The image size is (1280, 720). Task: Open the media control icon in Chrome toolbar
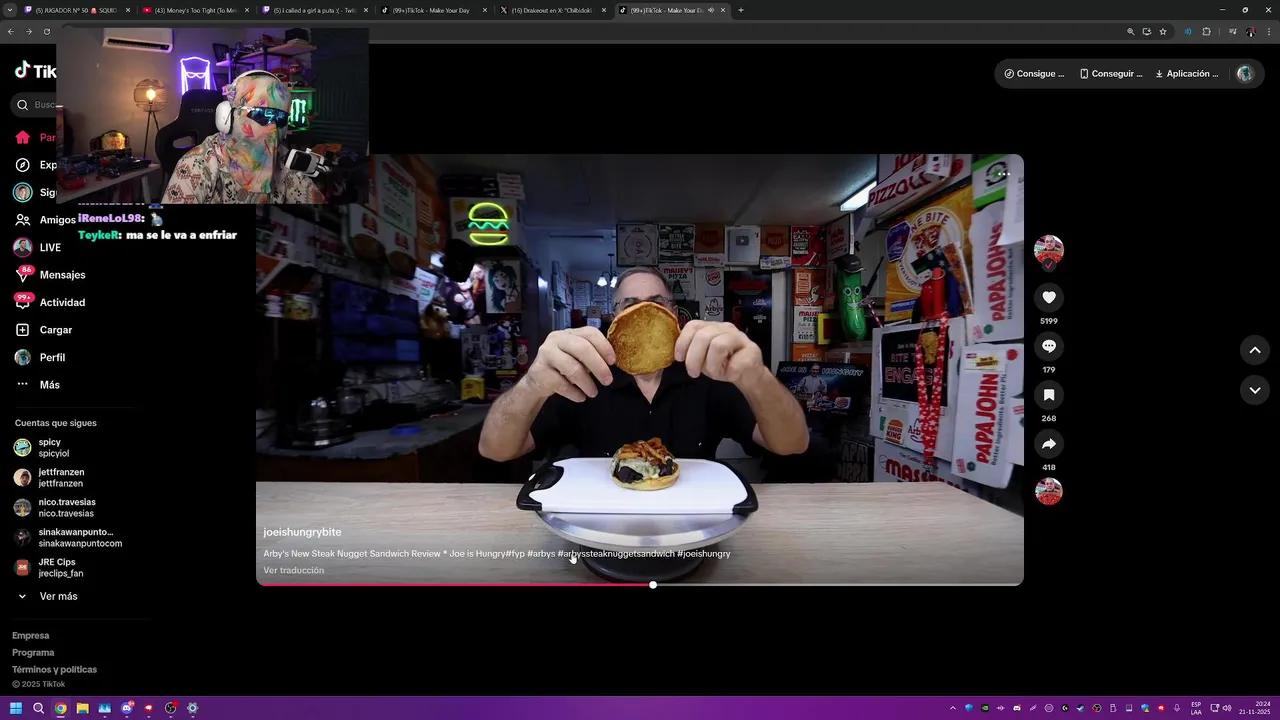1233,31
